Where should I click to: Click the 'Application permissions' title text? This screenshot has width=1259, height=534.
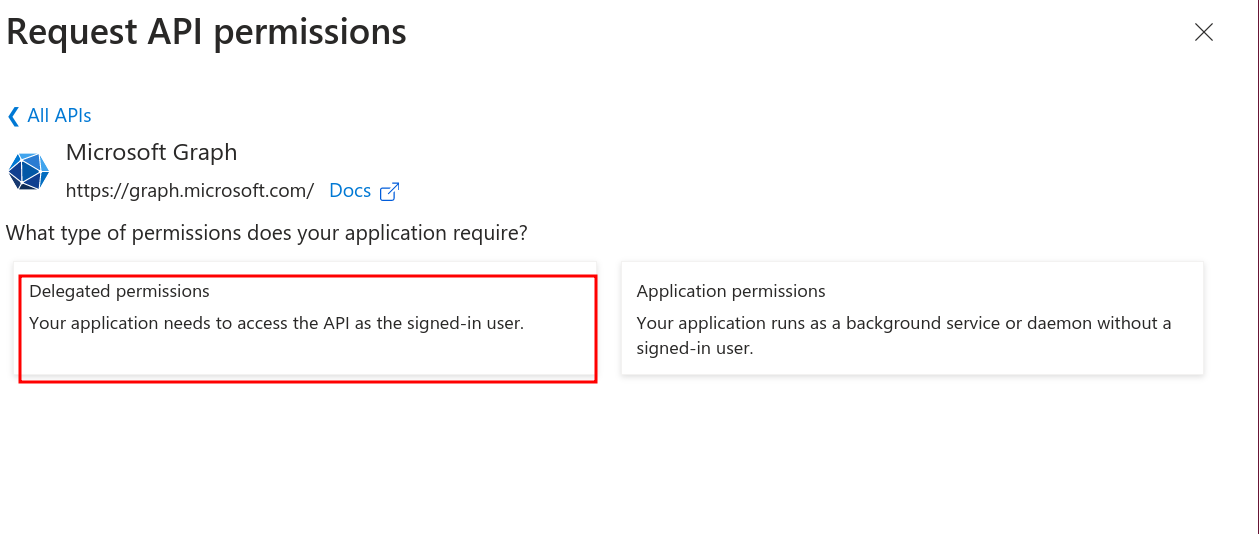(731, 291)
